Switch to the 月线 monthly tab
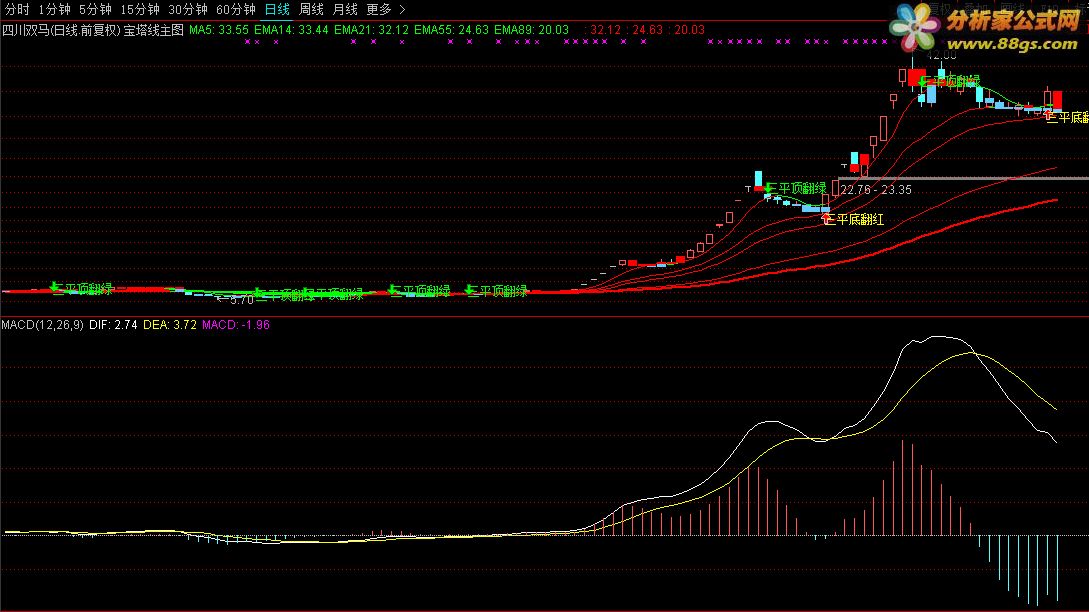The image size is (1089, 612). tap(345, 10)
